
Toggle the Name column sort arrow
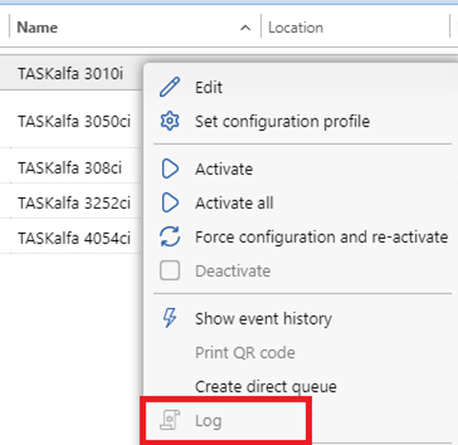(x=245, y=28)
